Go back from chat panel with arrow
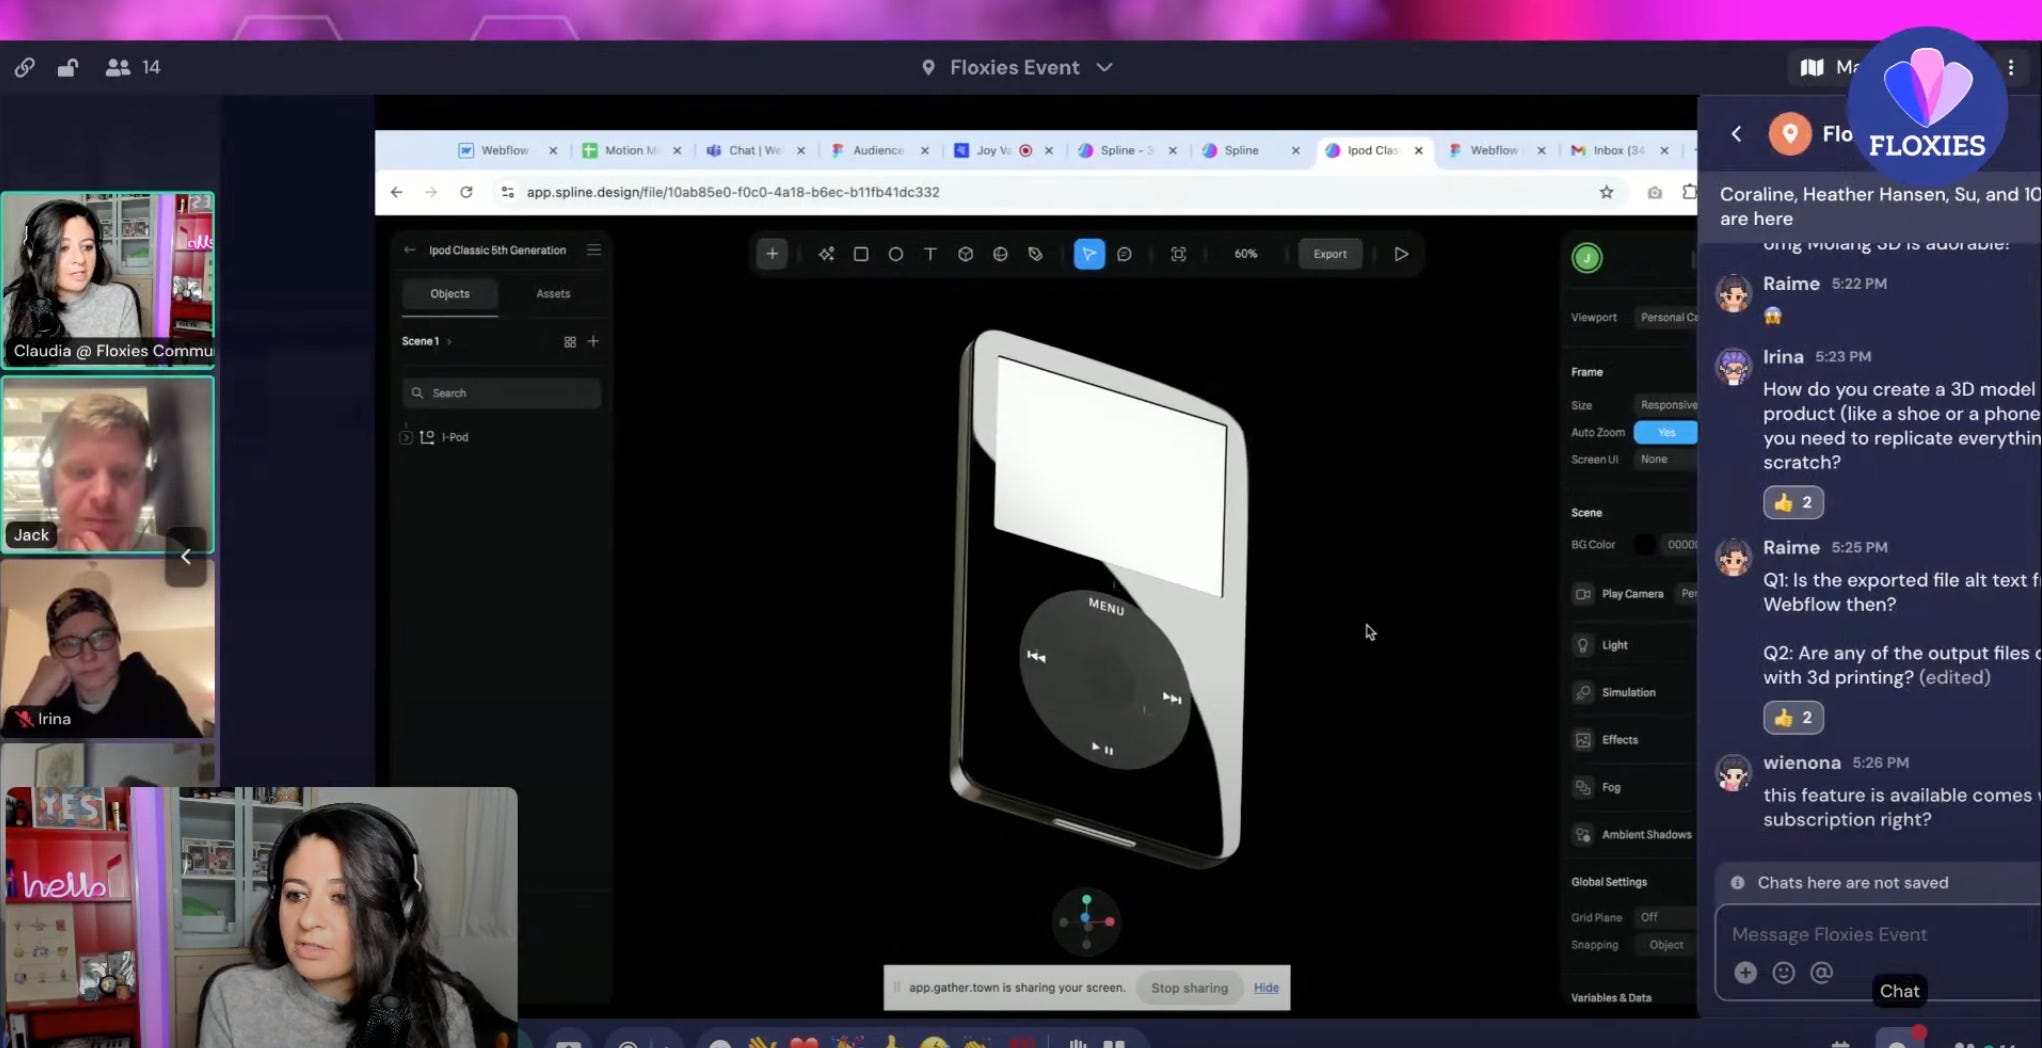The width and height of the screenshot is (2042, 1048). pyautogui.click(x=1737, y=134)
